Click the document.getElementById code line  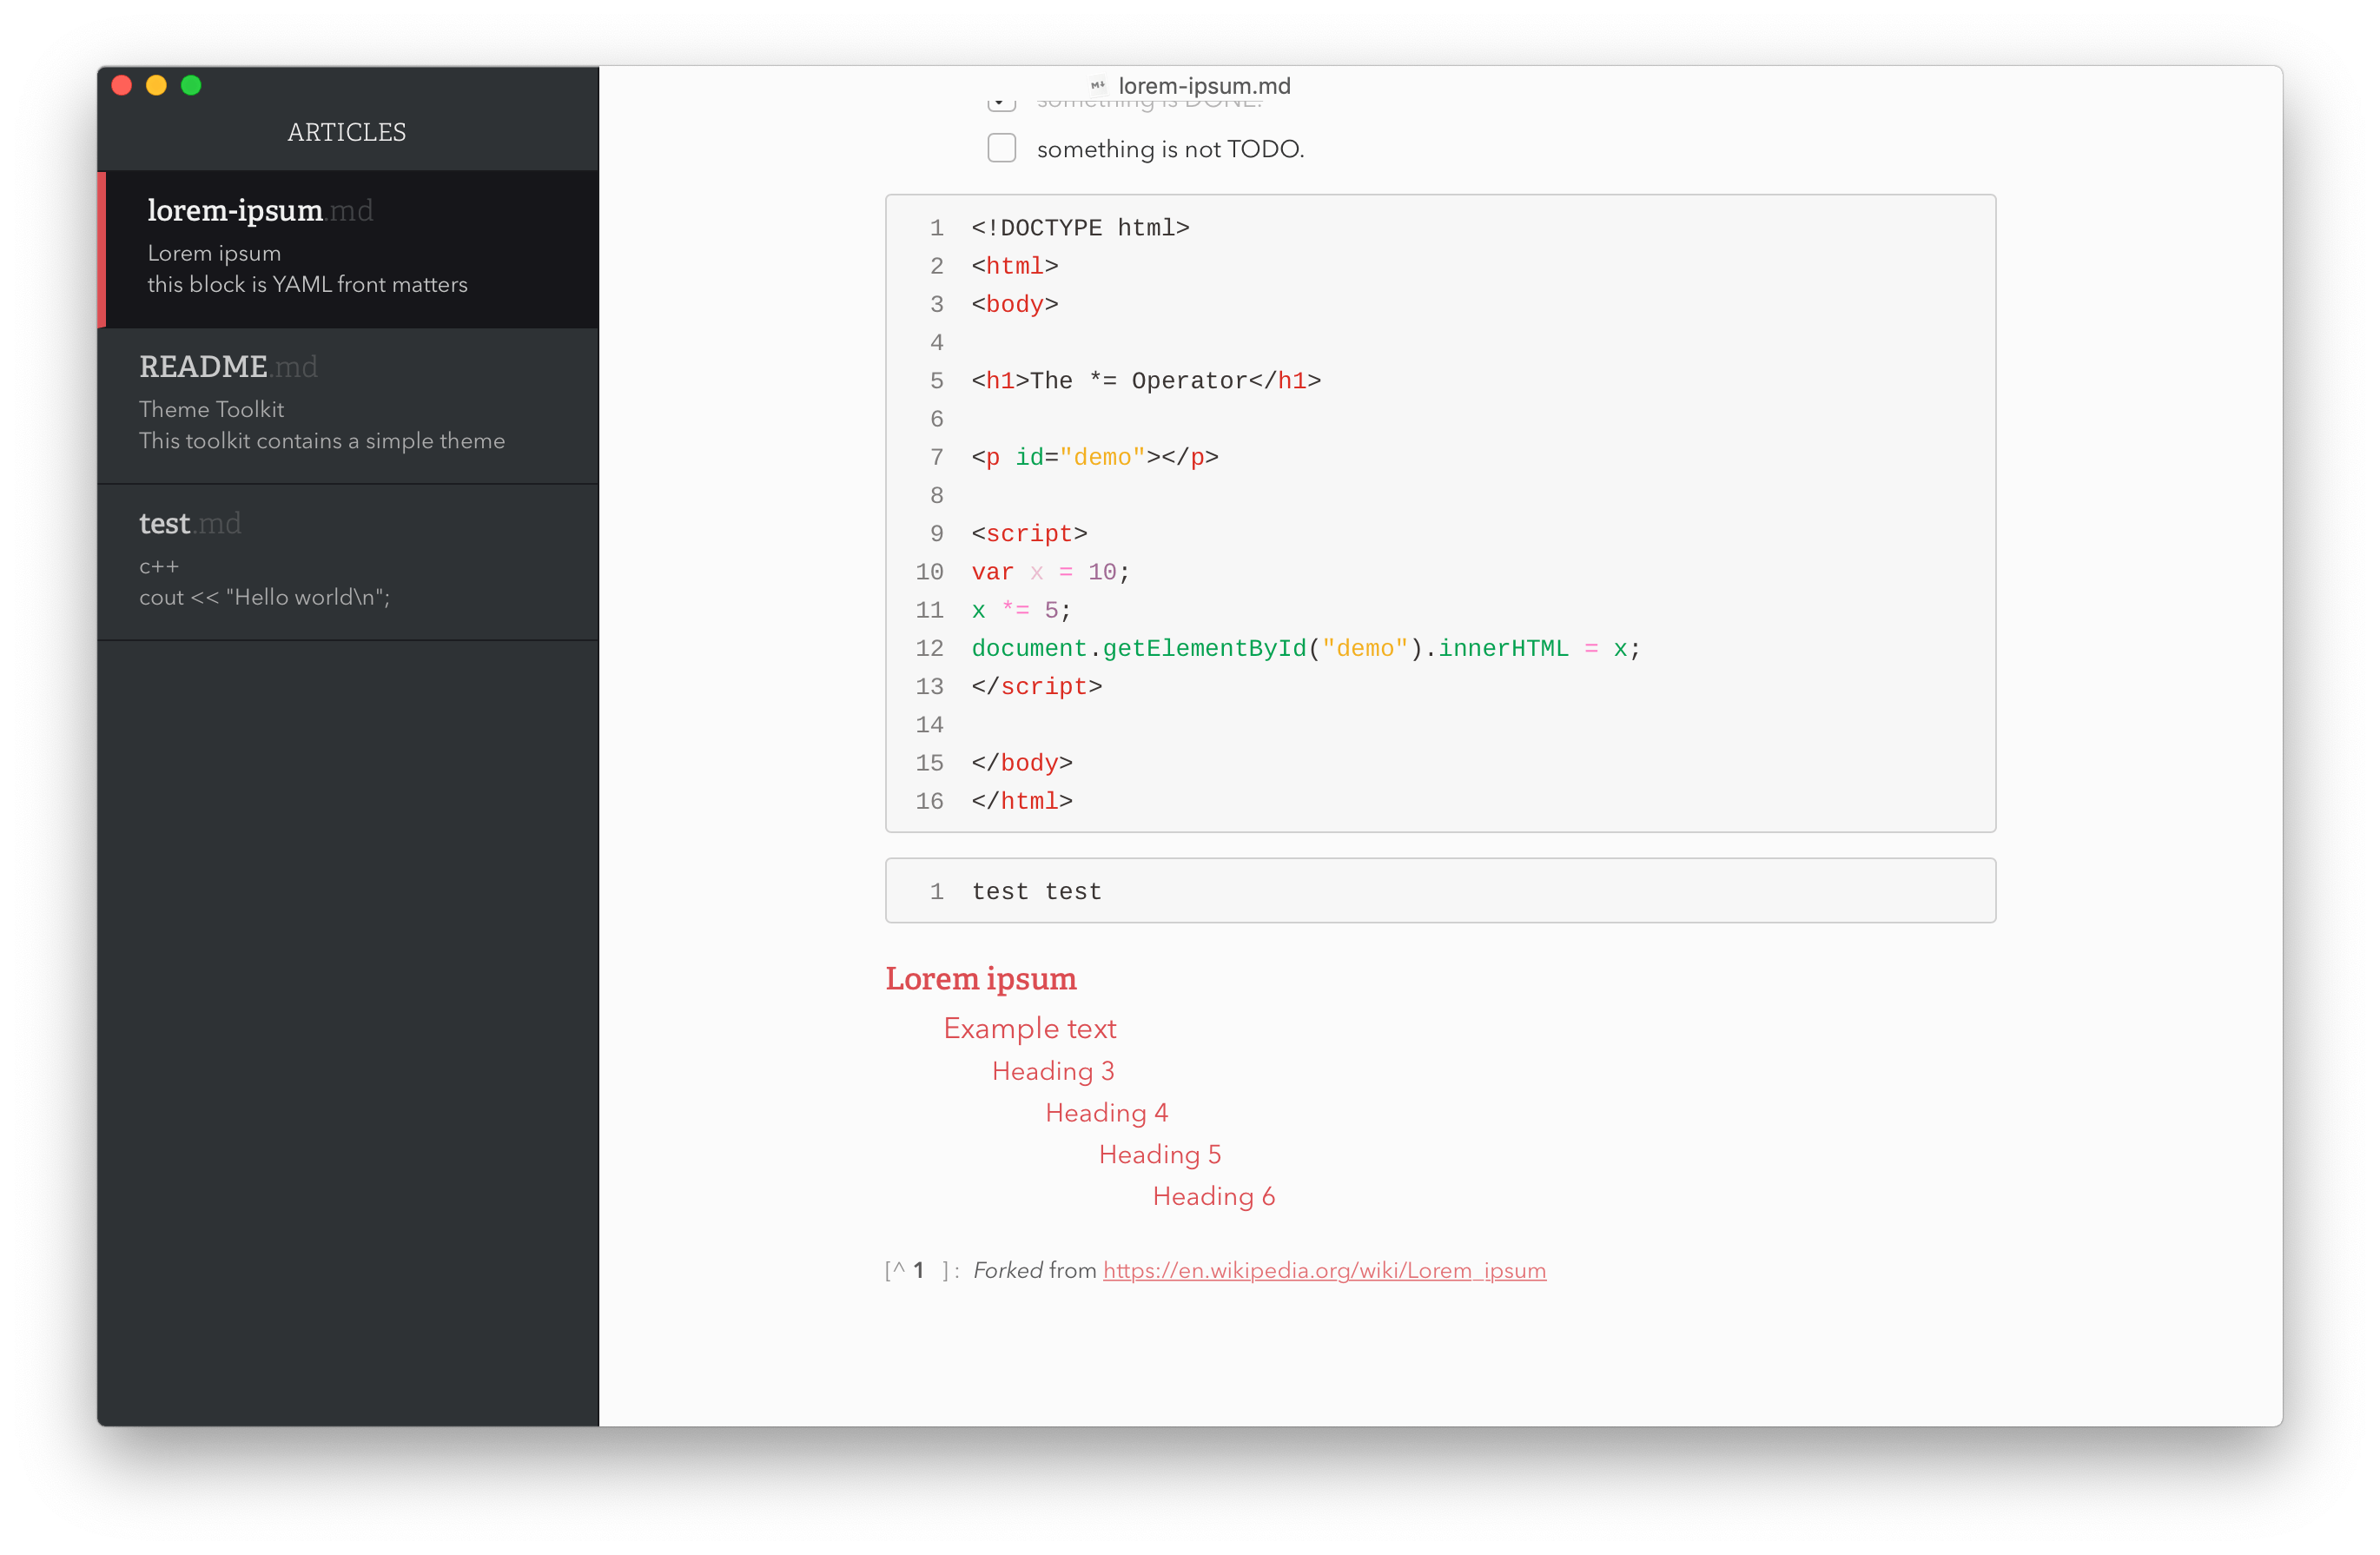1306,648
